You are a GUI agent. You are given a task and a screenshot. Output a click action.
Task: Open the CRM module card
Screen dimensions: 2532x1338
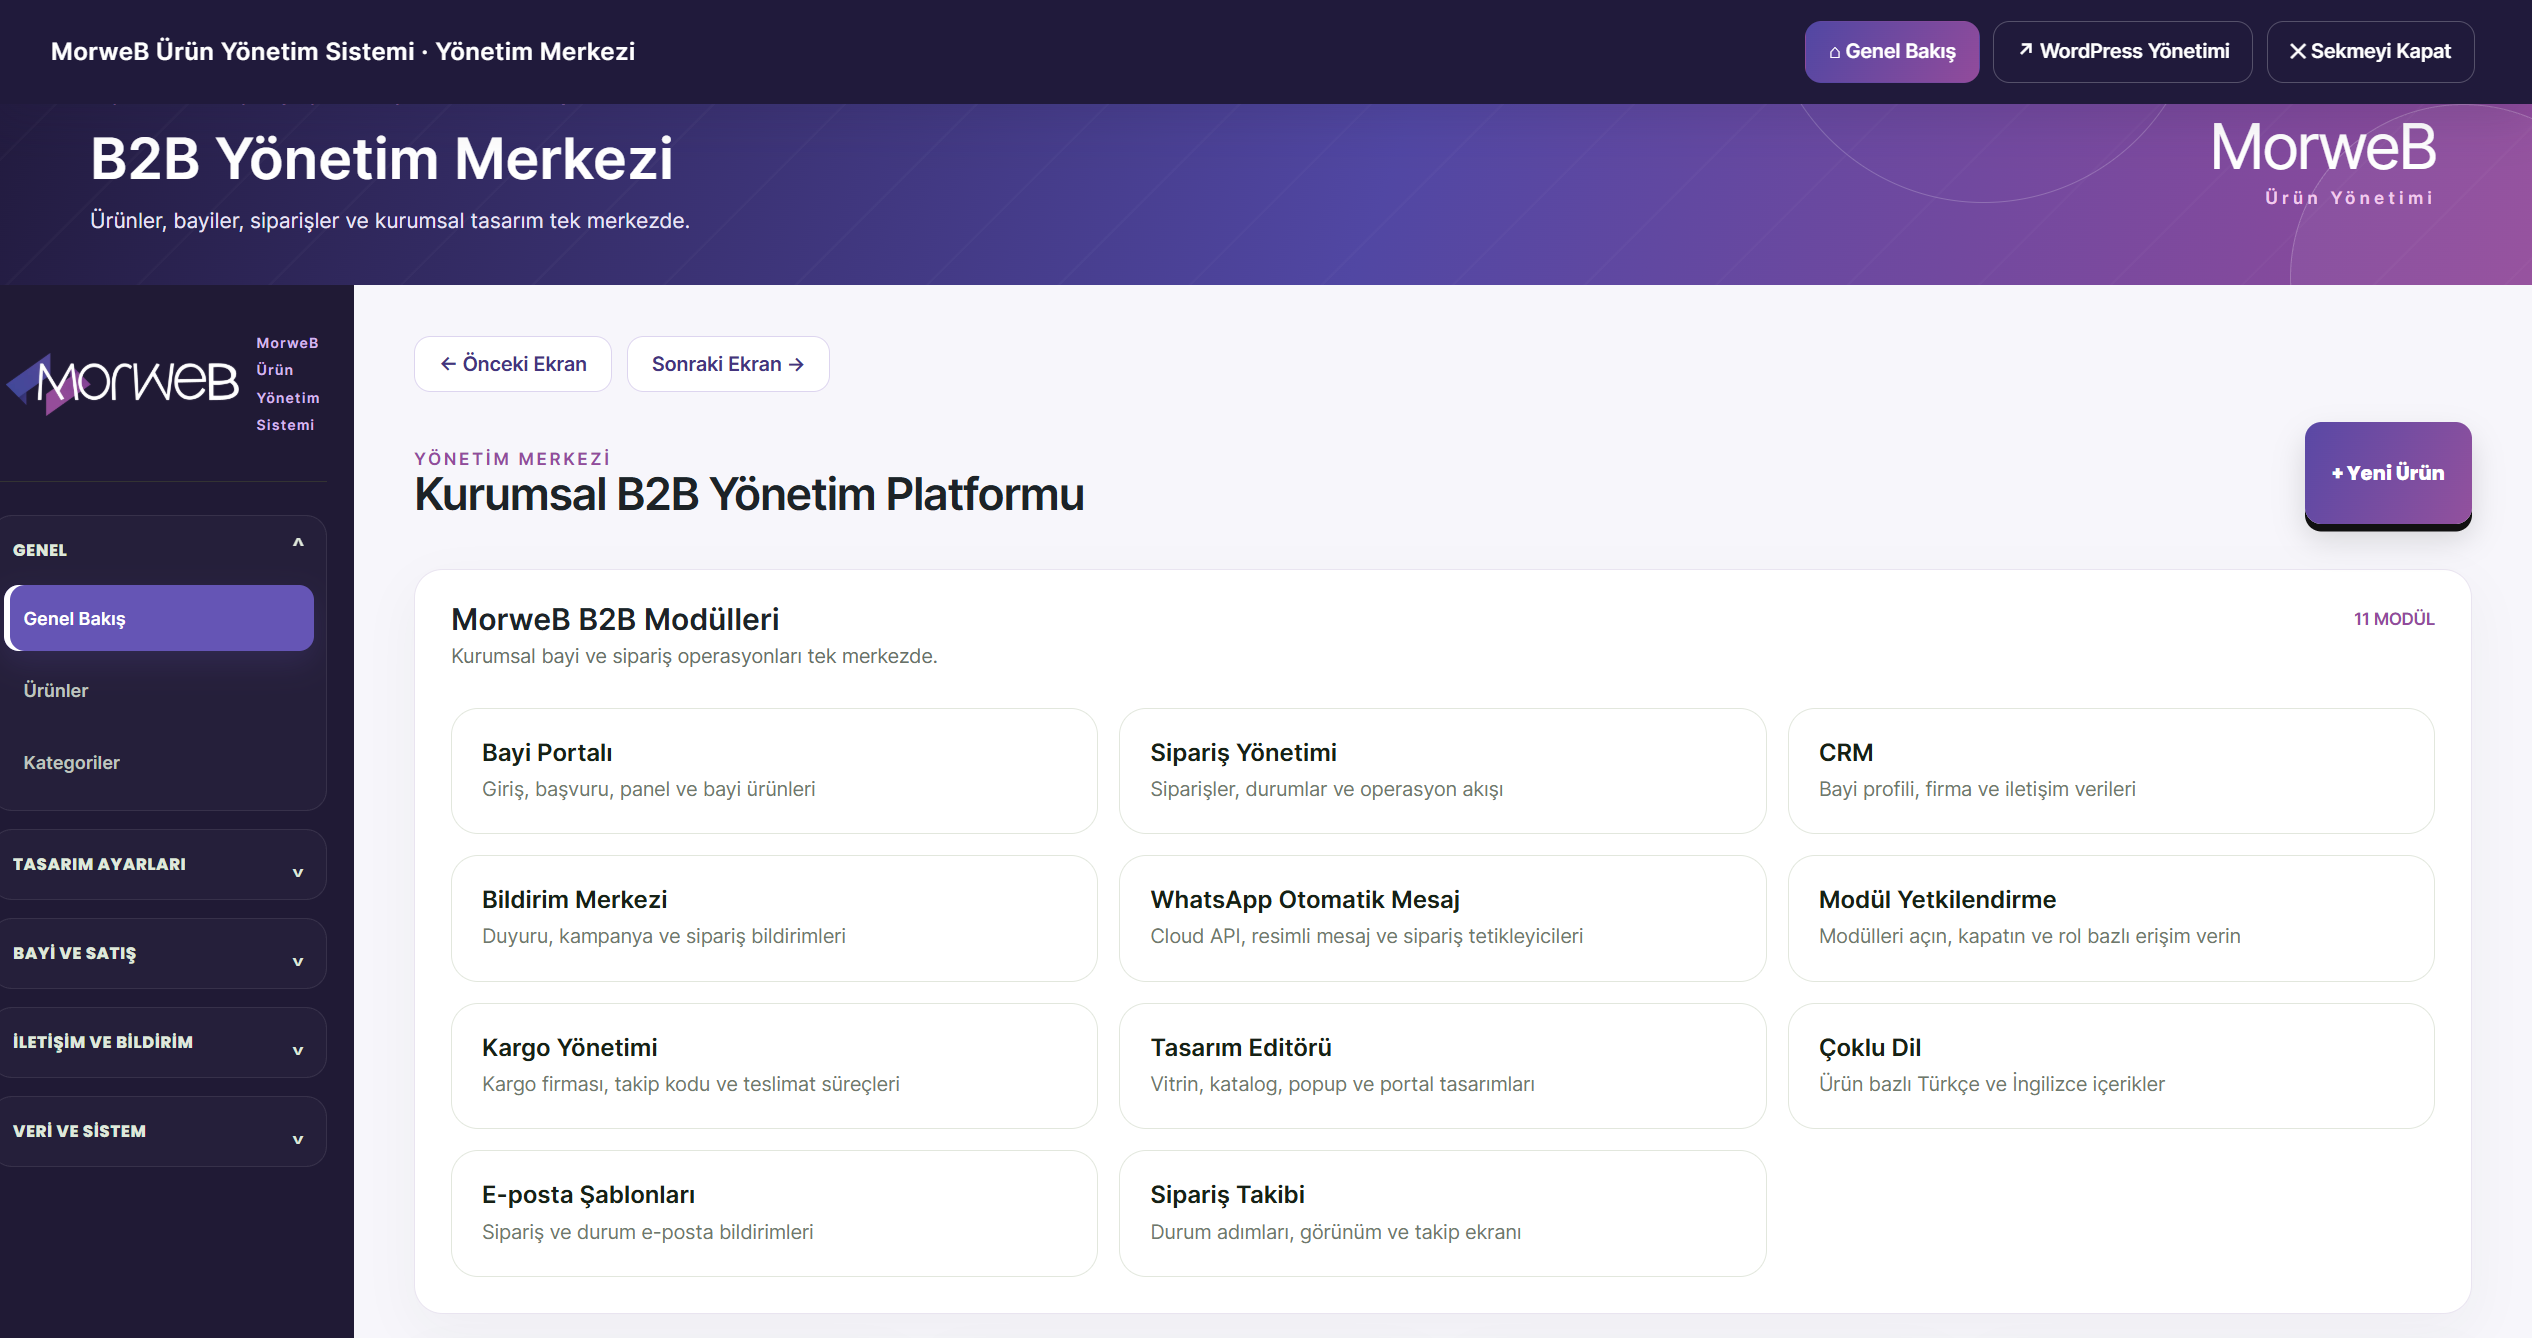click(2111, 771)
